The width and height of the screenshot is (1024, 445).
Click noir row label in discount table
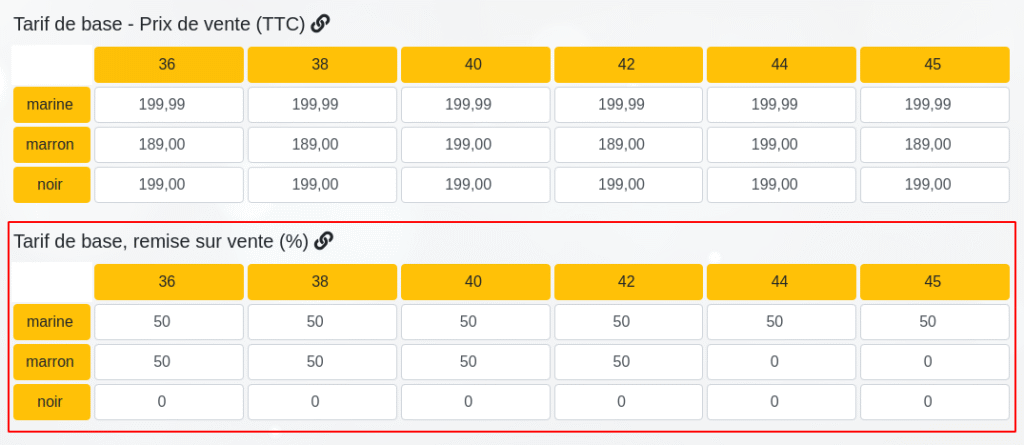(x=51, y=401)
